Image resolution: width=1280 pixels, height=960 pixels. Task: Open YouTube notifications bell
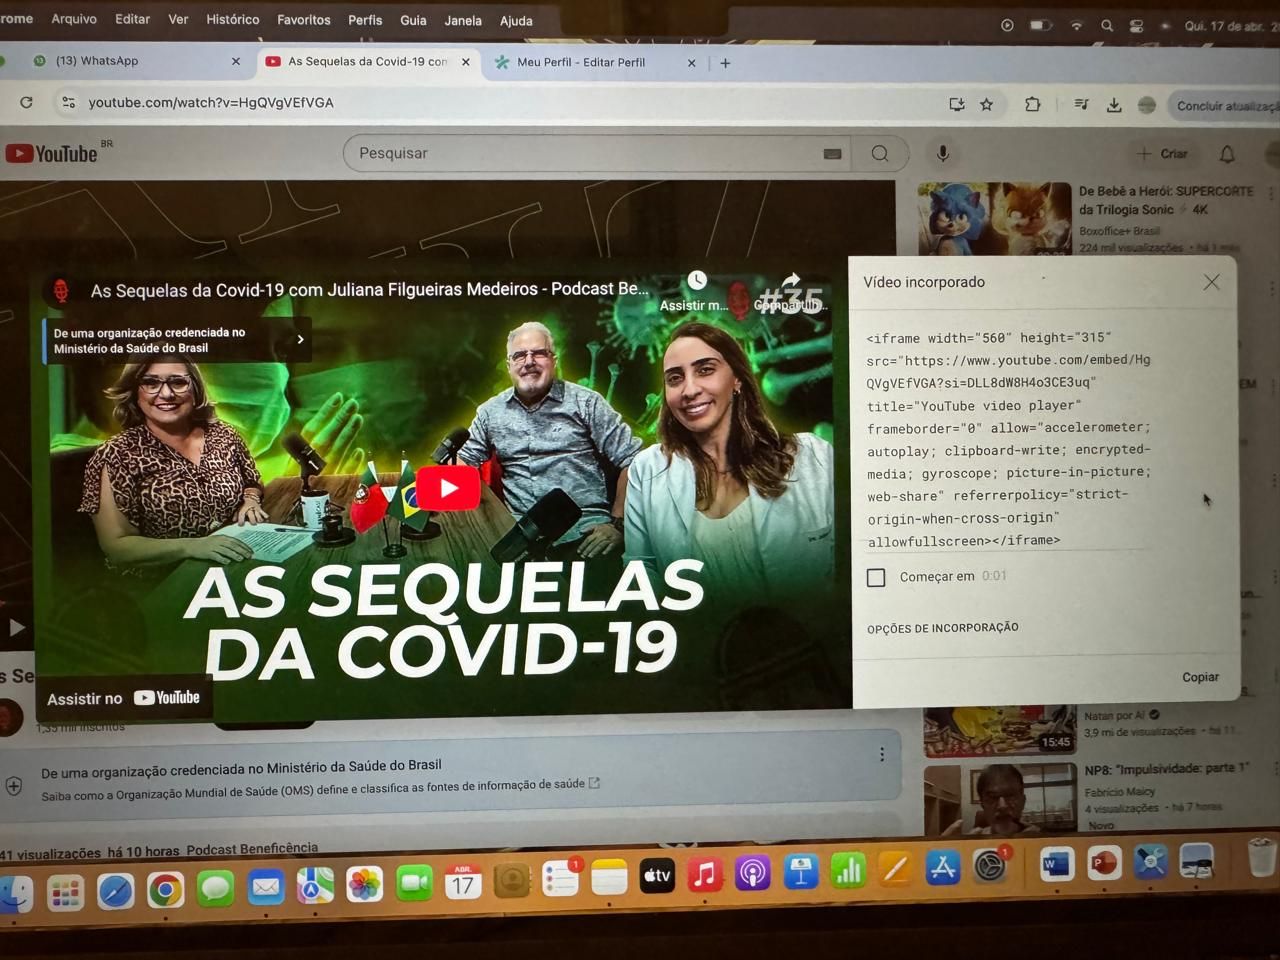tap(1227, 154)
